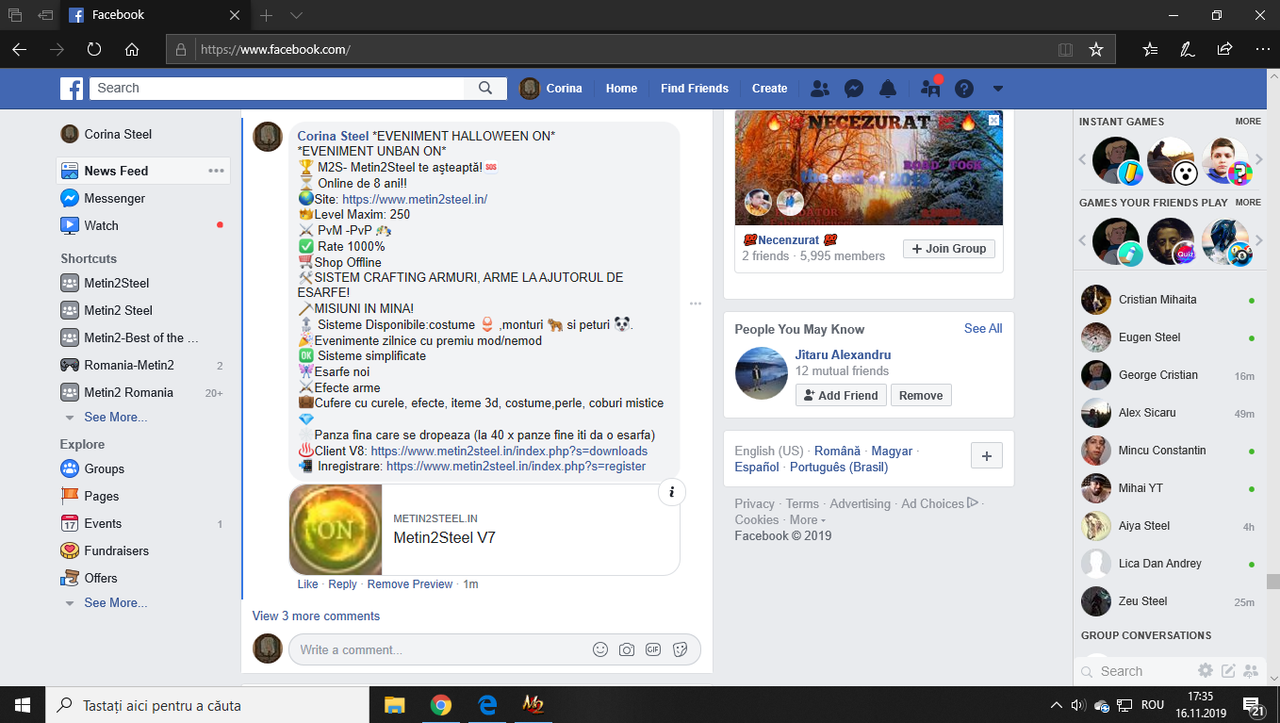The width and height of the screenshot is (1280, 723).
Task: Open Corina profile in top bar
Action: click(x=551, y=88)
